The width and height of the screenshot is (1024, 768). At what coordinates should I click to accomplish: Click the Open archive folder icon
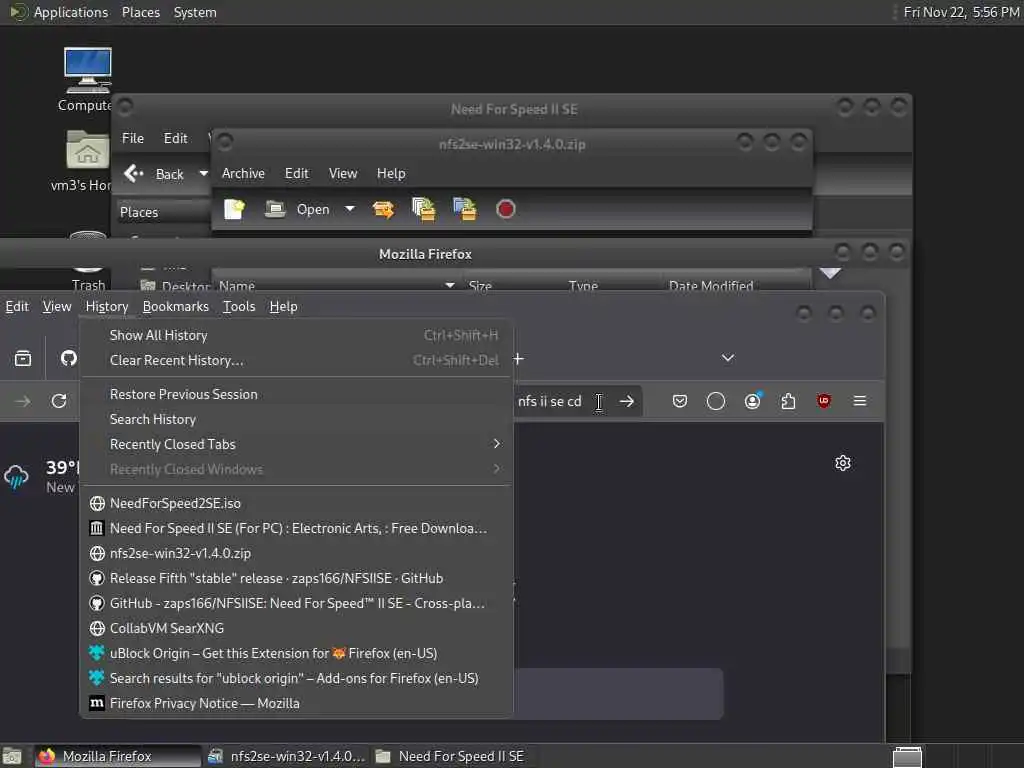[275, 209]
